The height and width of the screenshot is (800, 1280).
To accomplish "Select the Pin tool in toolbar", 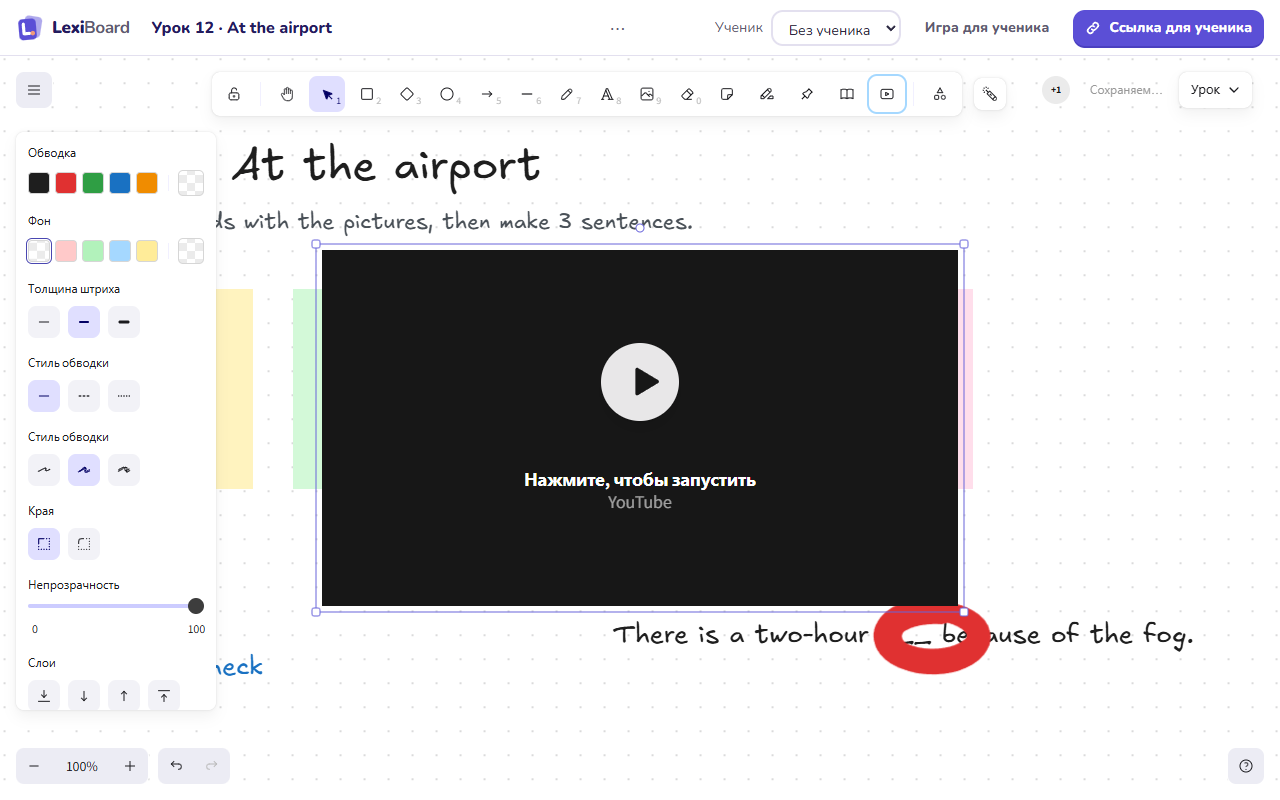I will [x=807, y=94].
